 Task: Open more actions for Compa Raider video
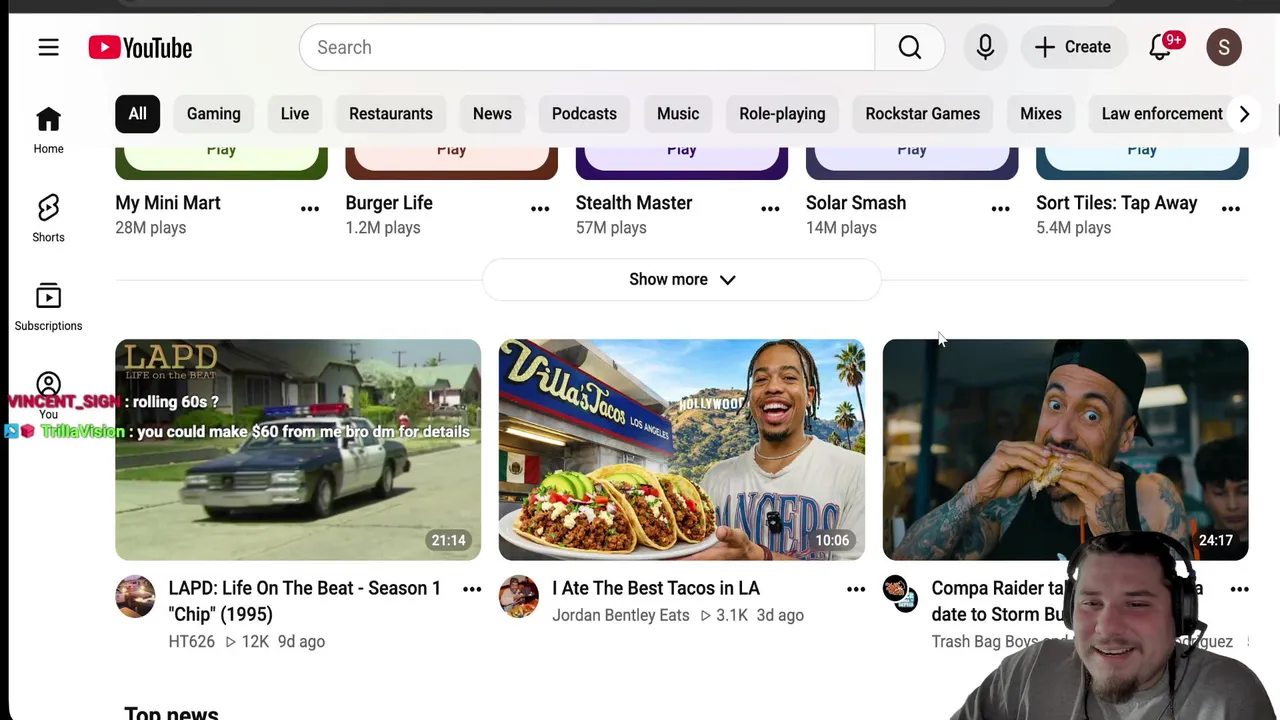[1240, 589]
